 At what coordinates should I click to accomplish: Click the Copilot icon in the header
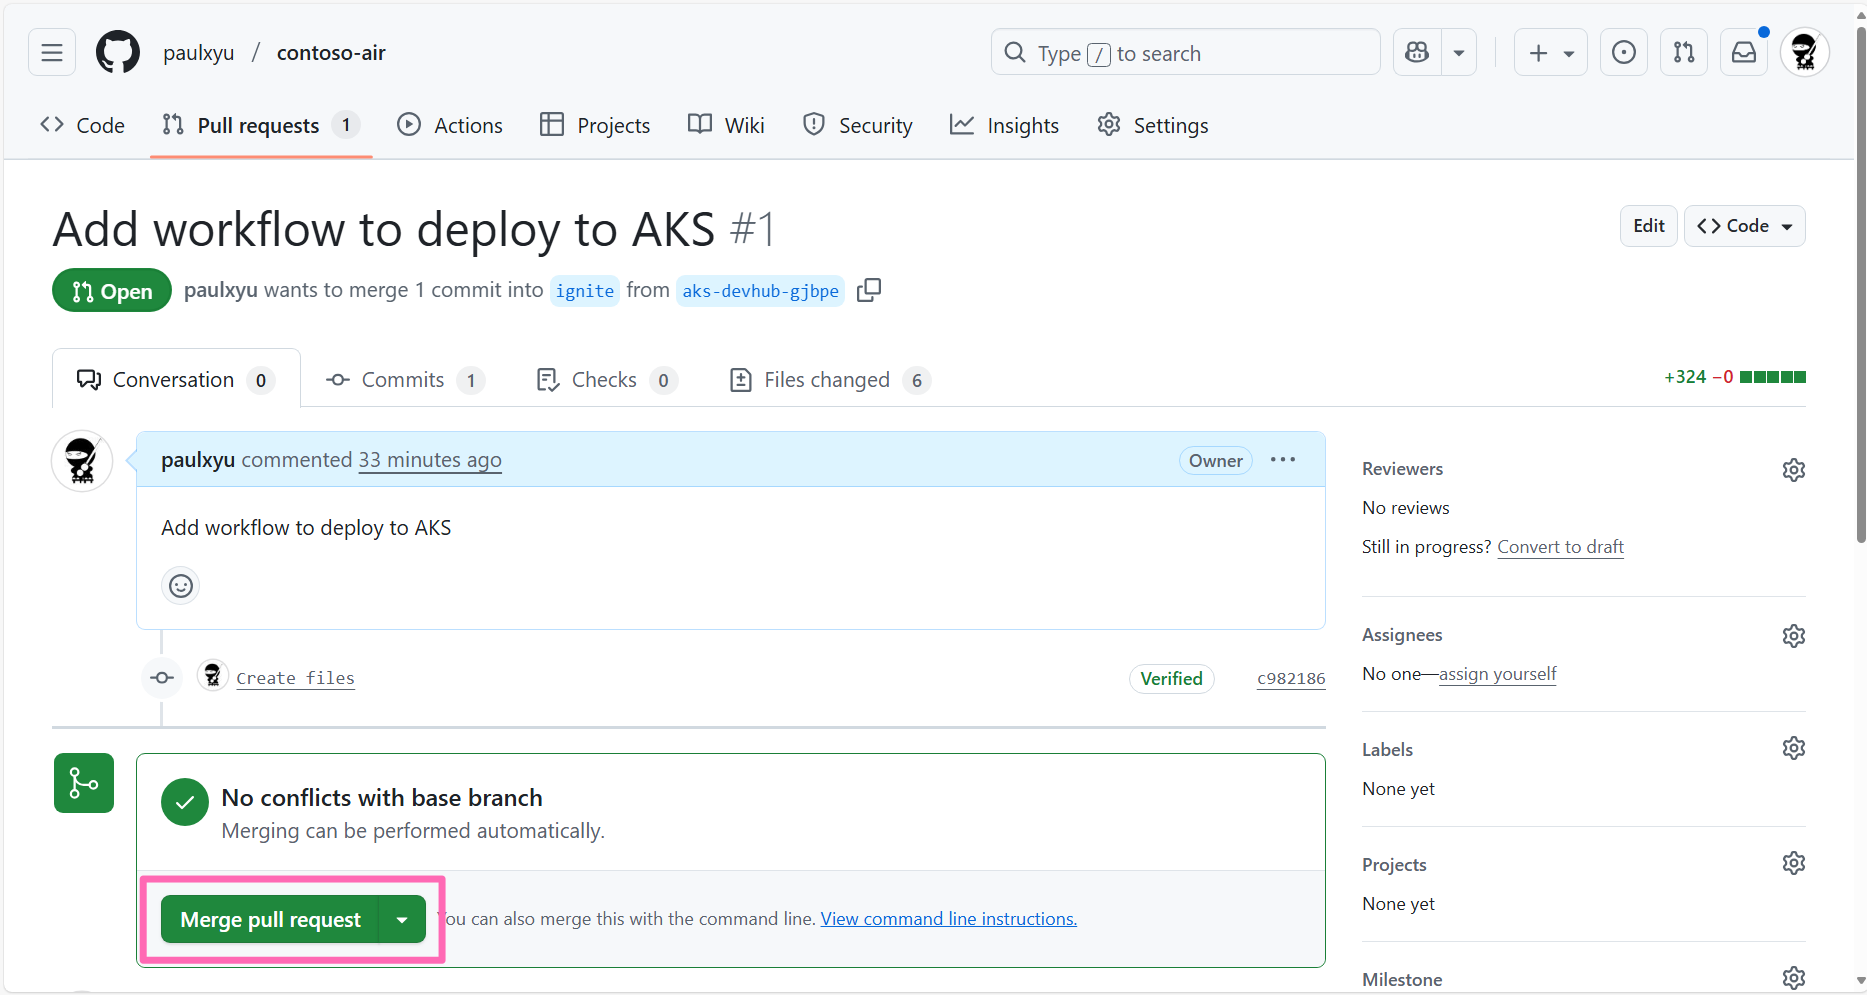[1416, 52]
